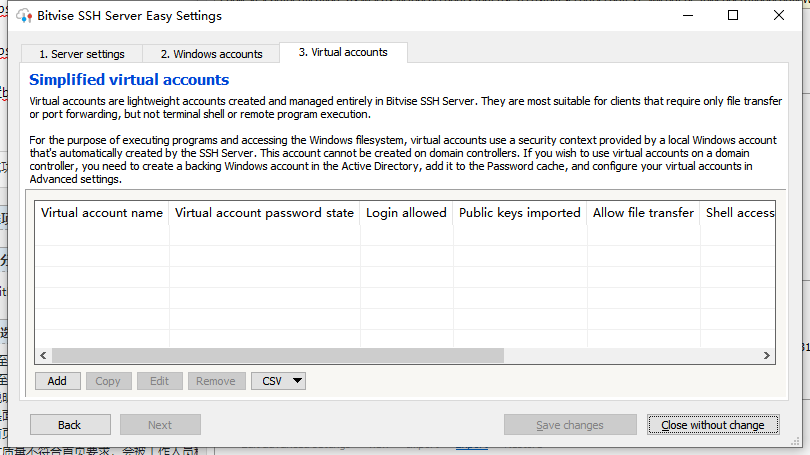Switch to the Windows accounts tab
The width and height of the screenshot is (810, 455).
[x=211, y=54]
